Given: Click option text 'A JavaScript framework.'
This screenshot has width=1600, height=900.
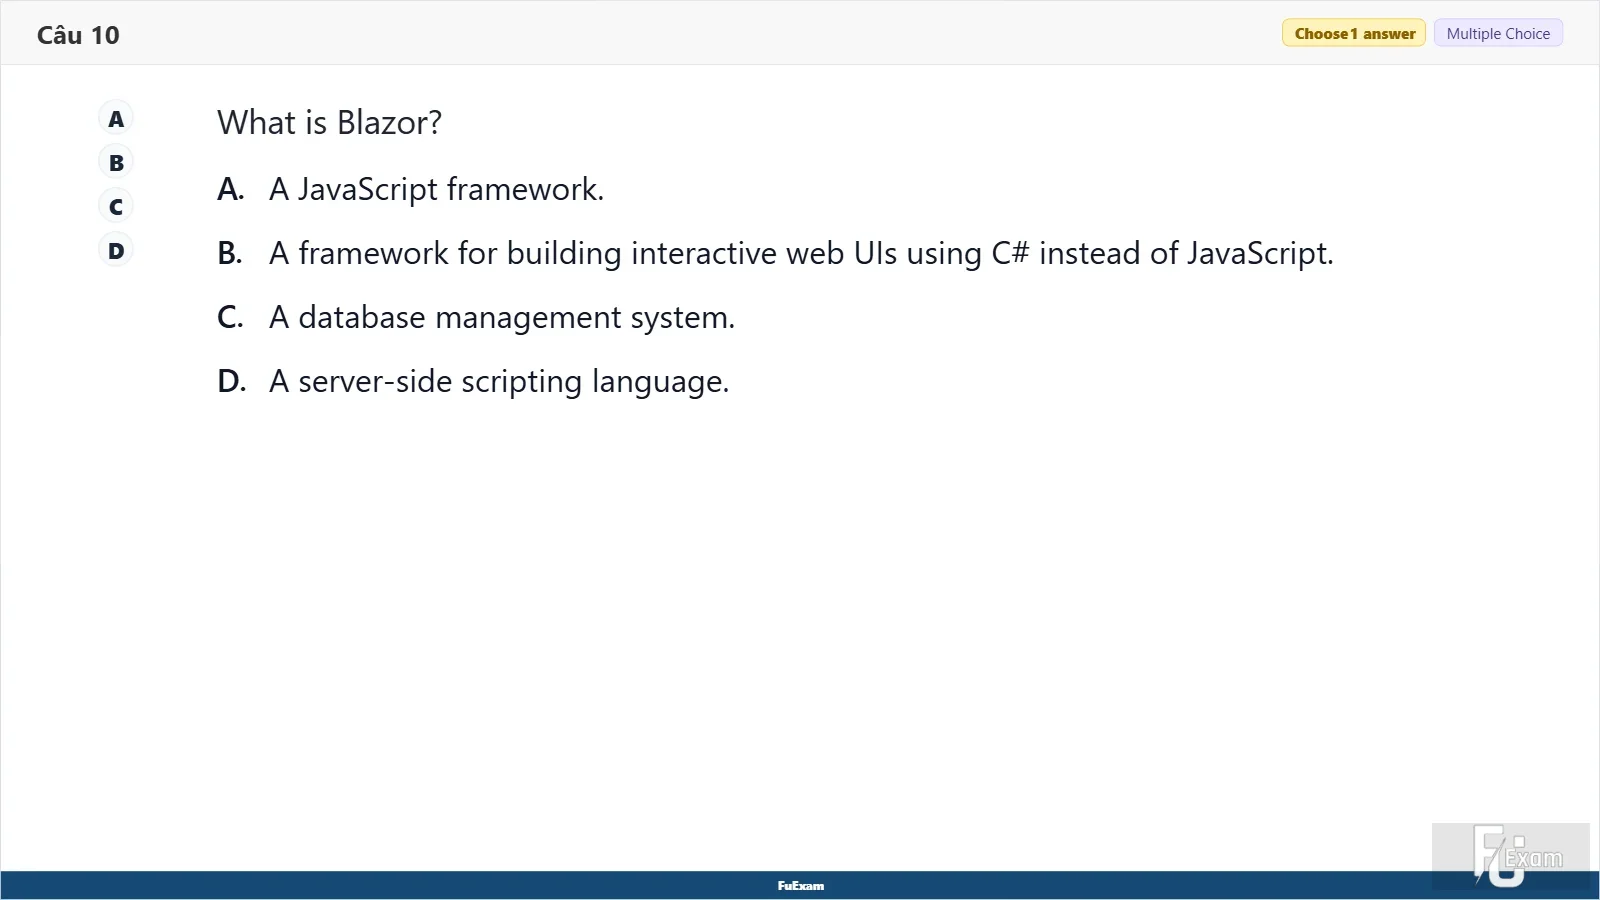Looking at the screenshot, I should click(436, 189).
